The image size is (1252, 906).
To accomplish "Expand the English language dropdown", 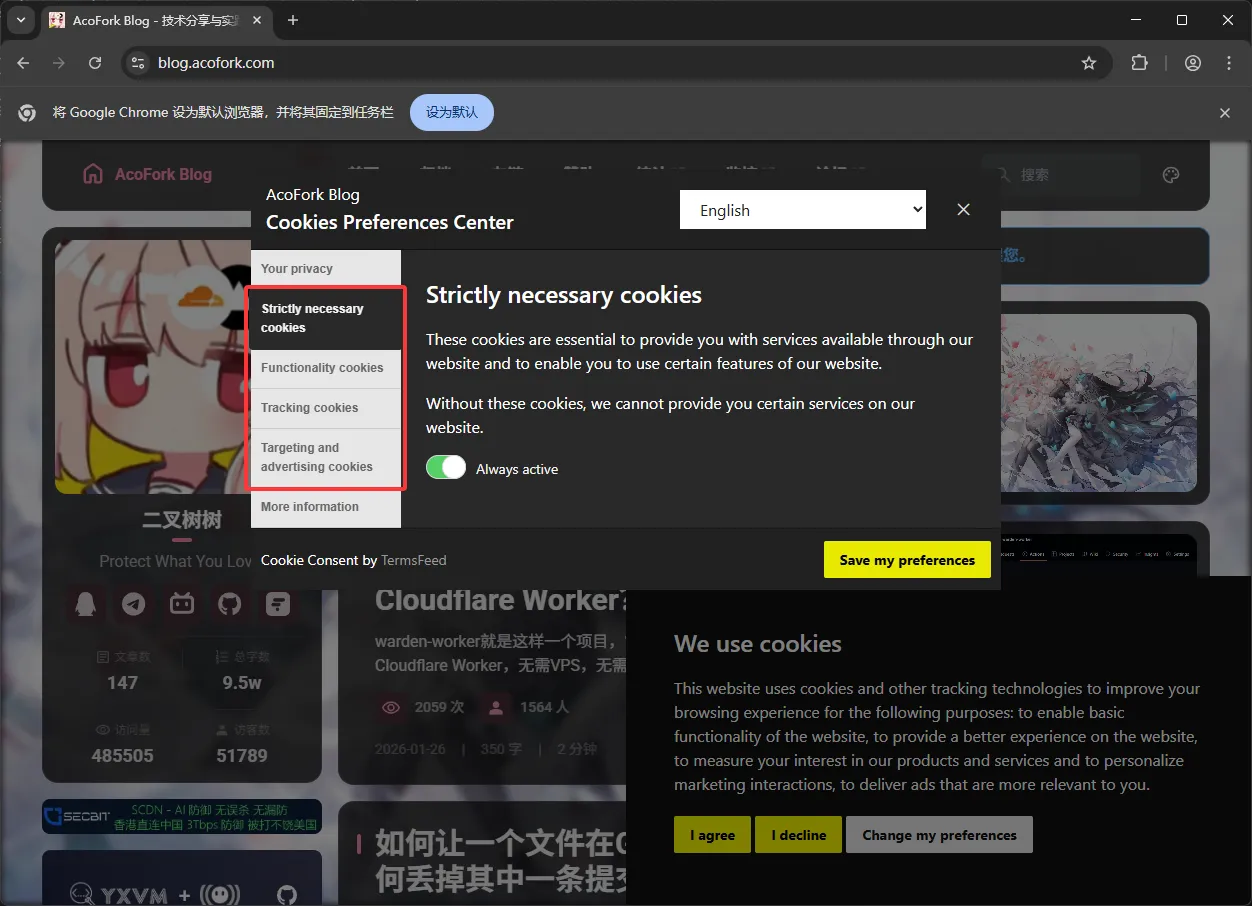I will coord(803,210).
